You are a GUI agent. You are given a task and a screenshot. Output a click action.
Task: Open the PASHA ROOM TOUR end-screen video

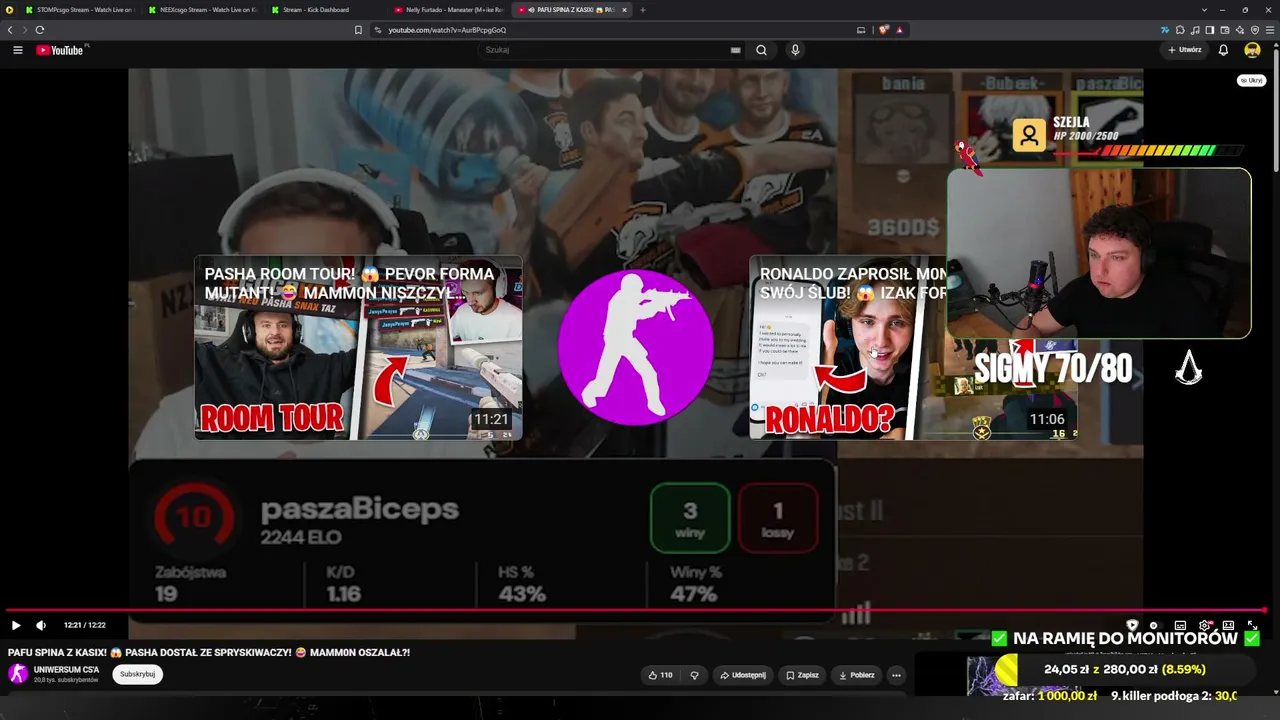point(358,348)
